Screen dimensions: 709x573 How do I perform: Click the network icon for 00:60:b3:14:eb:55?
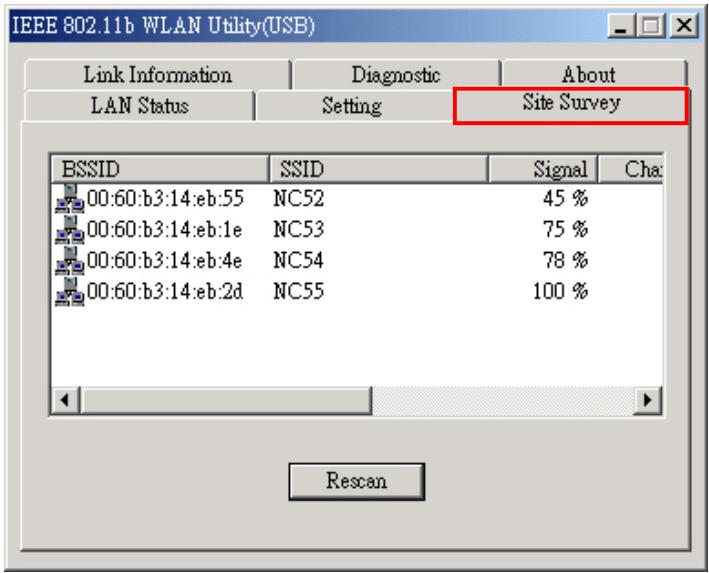[70, 199]
